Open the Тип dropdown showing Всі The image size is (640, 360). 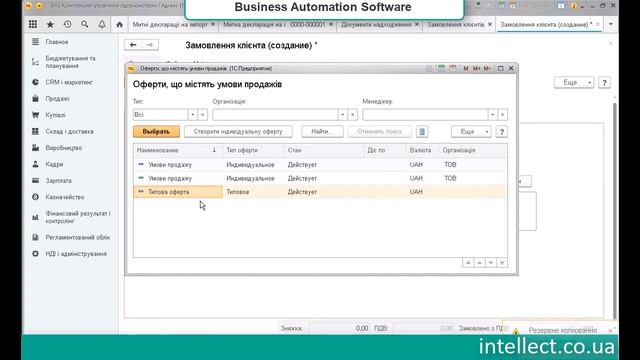(193, 115)
